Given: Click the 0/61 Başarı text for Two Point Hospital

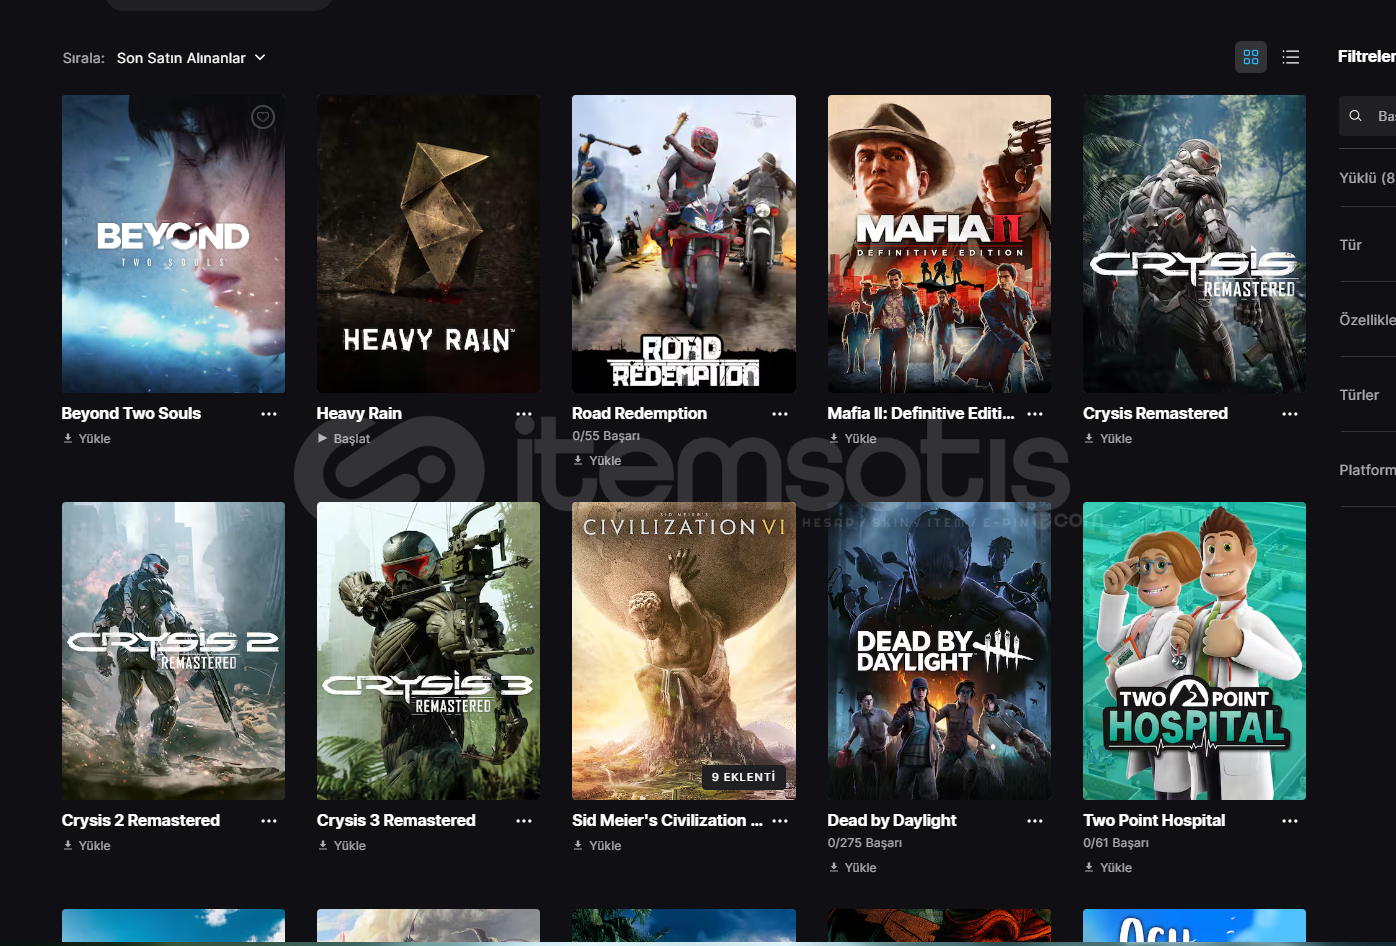Looking at the screenshot, I should [1116, 843].
